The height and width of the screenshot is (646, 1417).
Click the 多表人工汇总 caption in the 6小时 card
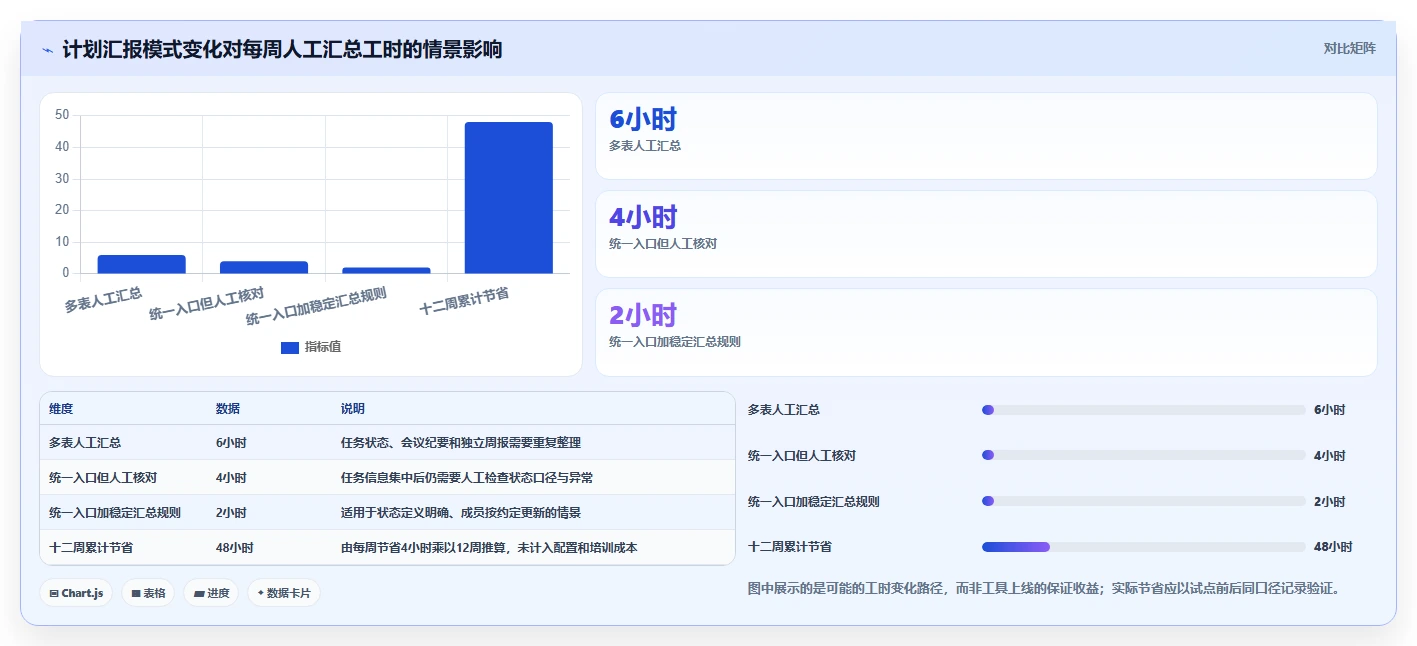[x=645, y=146]
